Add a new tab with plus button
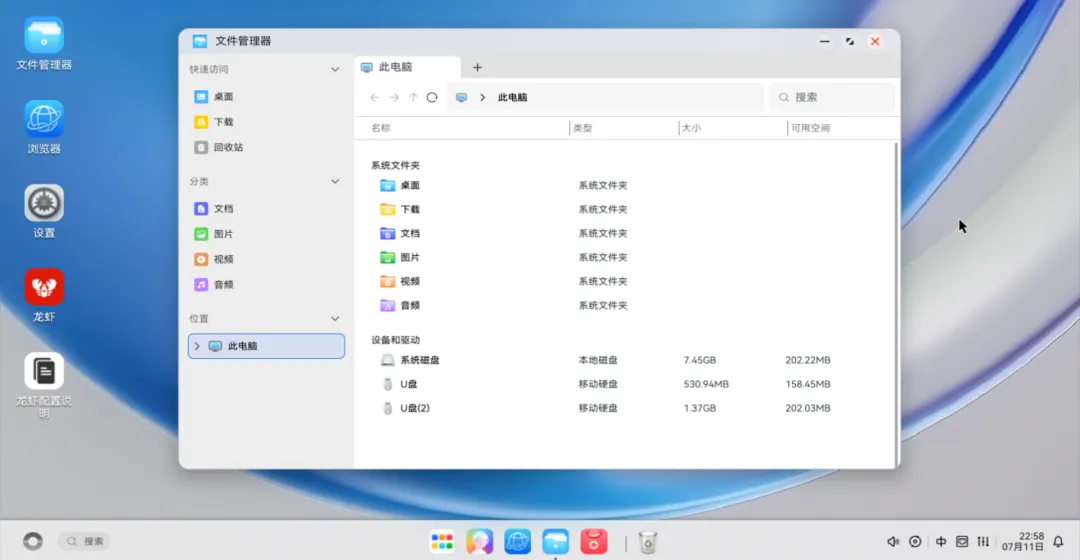This screenshot has width=1080, height=560. [477, 68]
